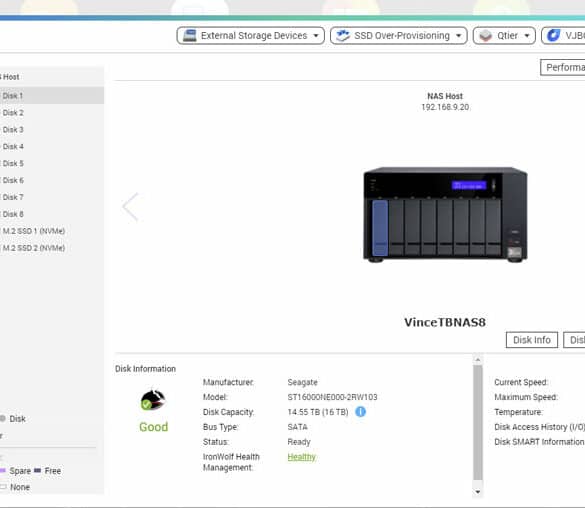Click the Temperature label
The height and width of the screenshot is (508, 585).
[518, 412]
